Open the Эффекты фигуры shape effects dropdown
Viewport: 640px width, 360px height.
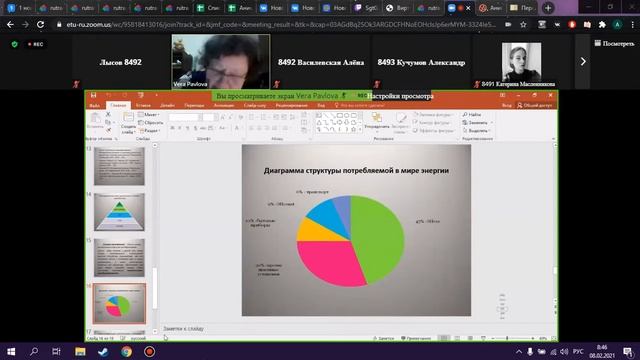[433, 131]
